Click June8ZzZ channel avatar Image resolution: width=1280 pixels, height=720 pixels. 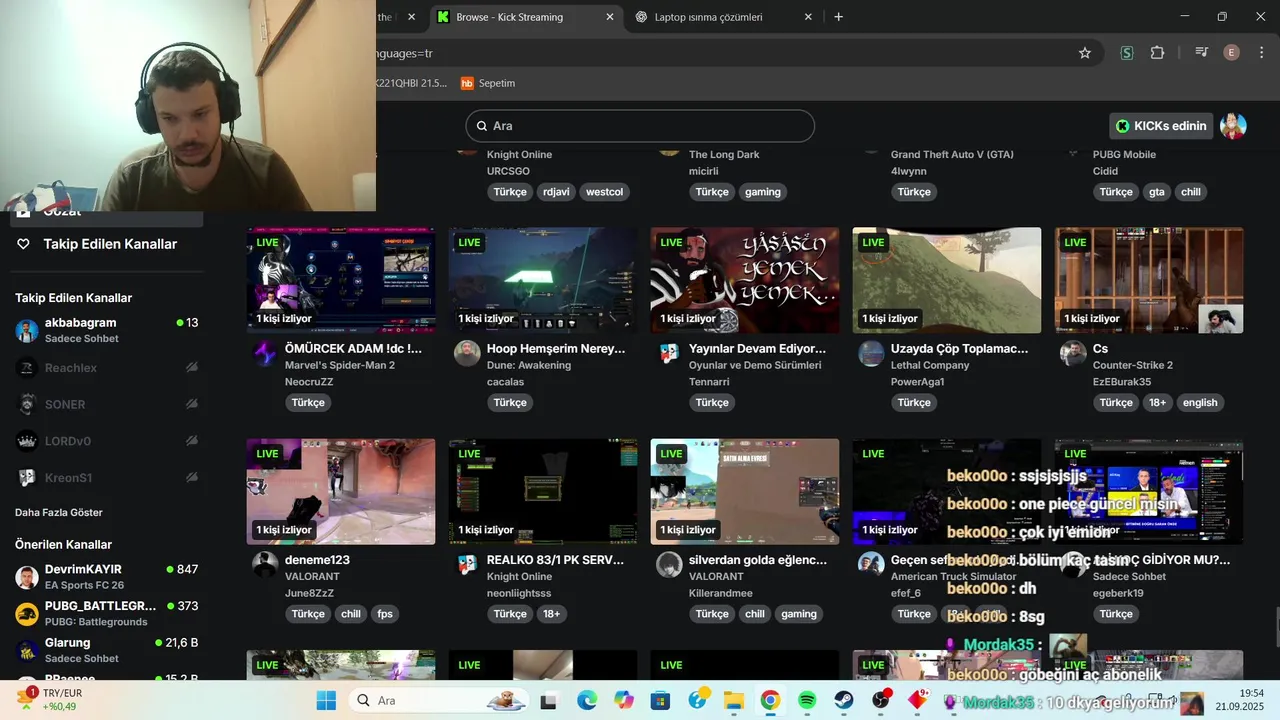tap(265, 564)
